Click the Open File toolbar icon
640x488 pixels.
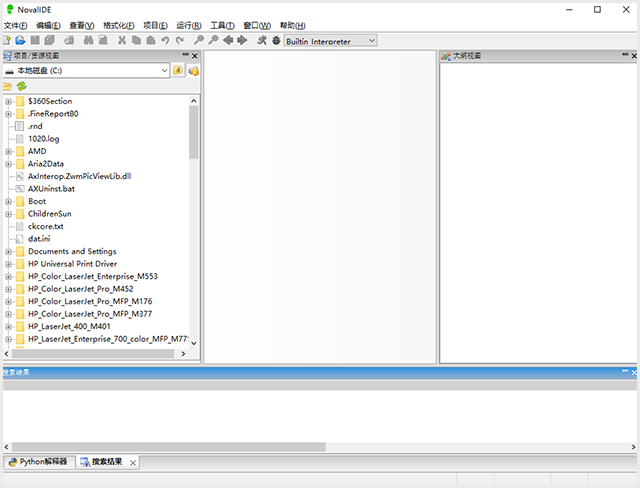pos(19,40)
